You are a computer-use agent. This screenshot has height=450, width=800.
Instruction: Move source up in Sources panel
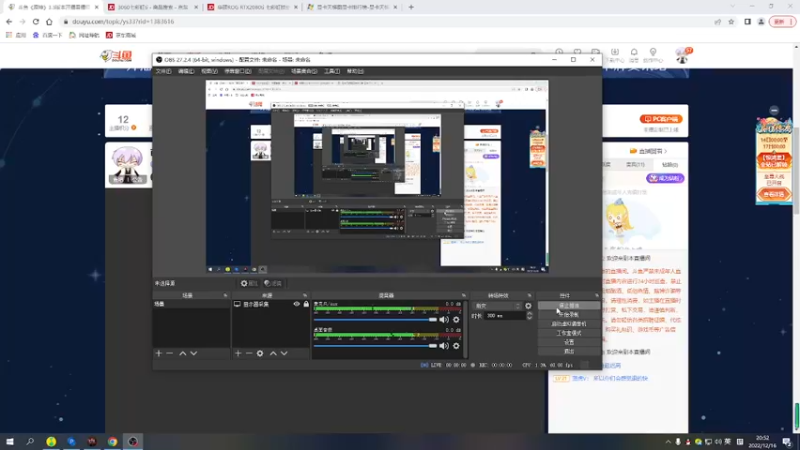tap(273, 353)
